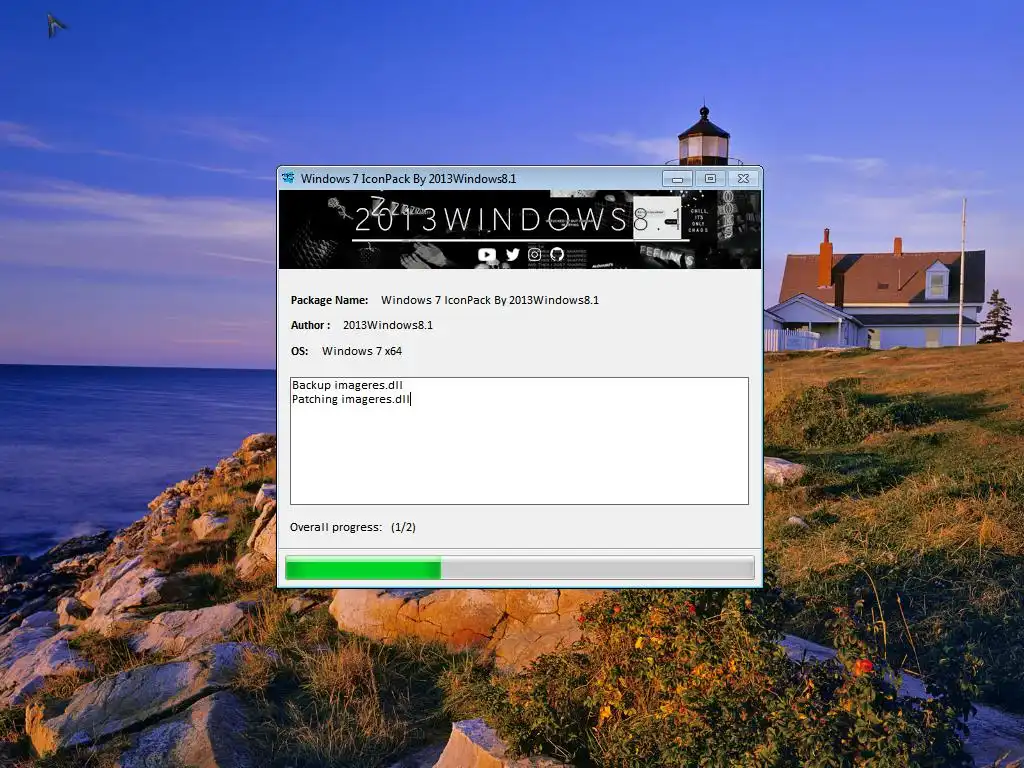The height and width of the screenshot is (768, 1024).
Task: Click the "OS:" label
Action: (299, 351)
